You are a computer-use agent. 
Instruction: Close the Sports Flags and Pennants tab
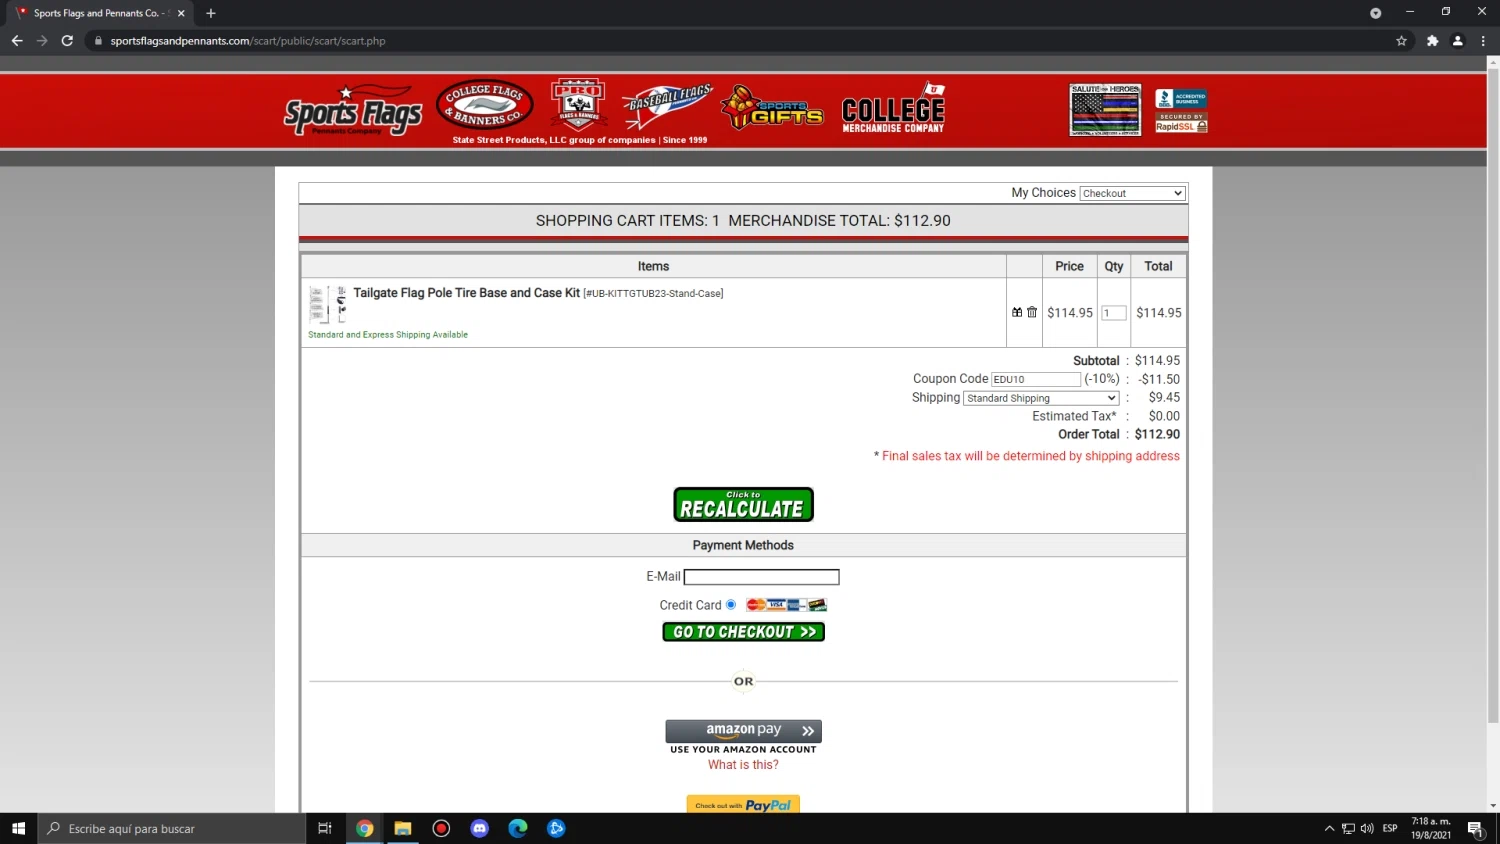tap(181, 13)
